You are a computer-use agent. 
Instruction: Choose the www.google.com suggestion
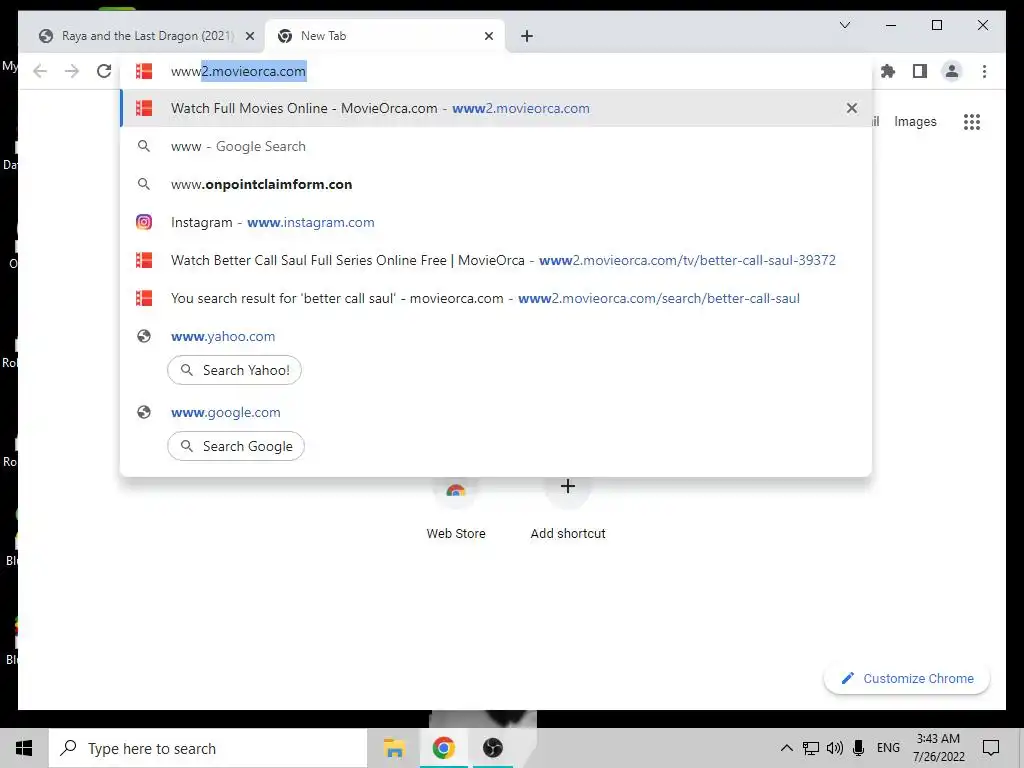click(496, 412)
